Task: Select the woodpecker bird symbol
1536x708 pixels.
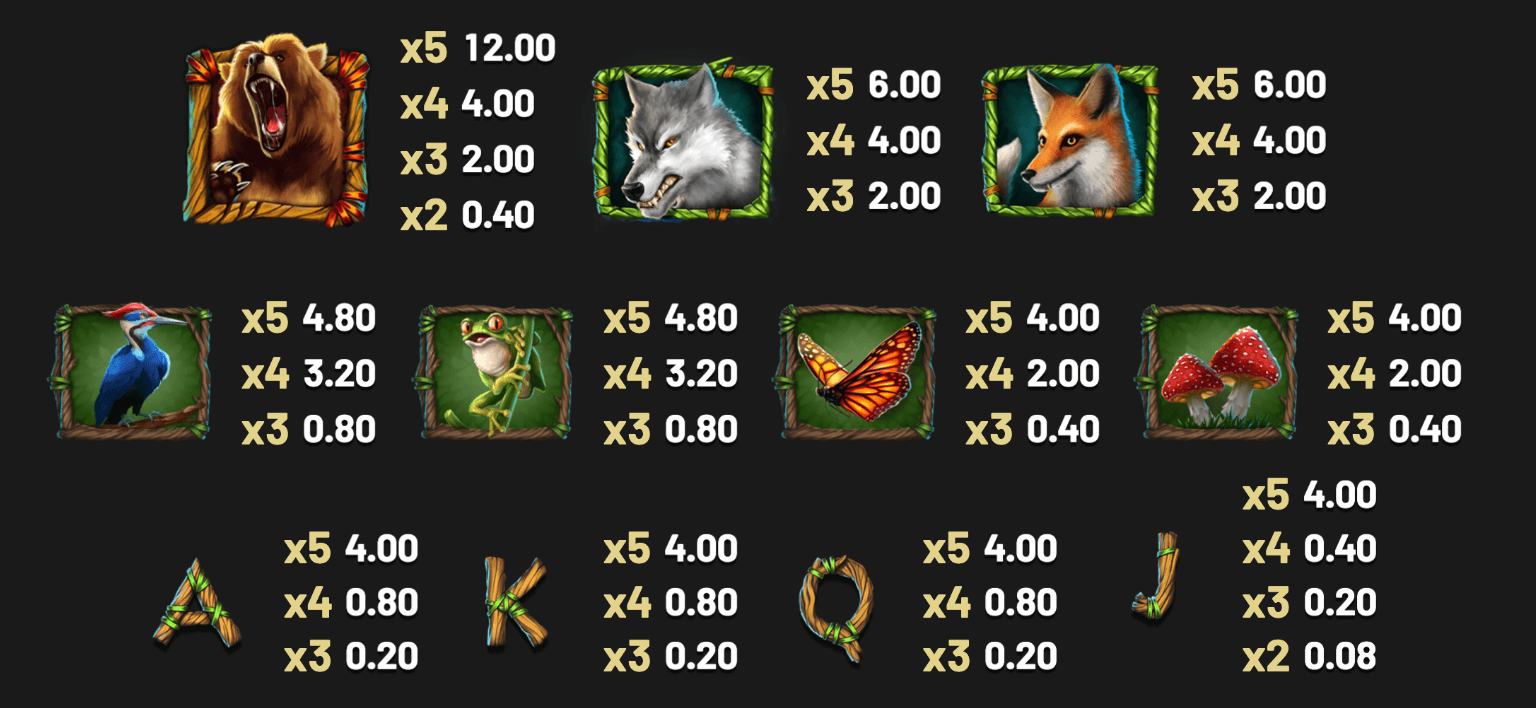Action: pyautogui.click(x=131, y=371)
